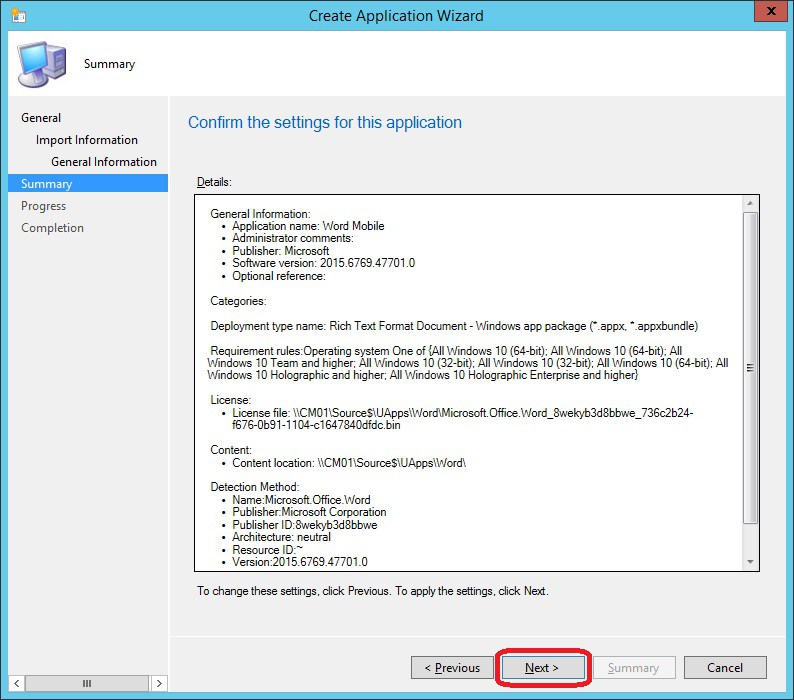
Task: Click the 'Name:Microsoft.Office.Word' detection line
Action: coord(301,500)
